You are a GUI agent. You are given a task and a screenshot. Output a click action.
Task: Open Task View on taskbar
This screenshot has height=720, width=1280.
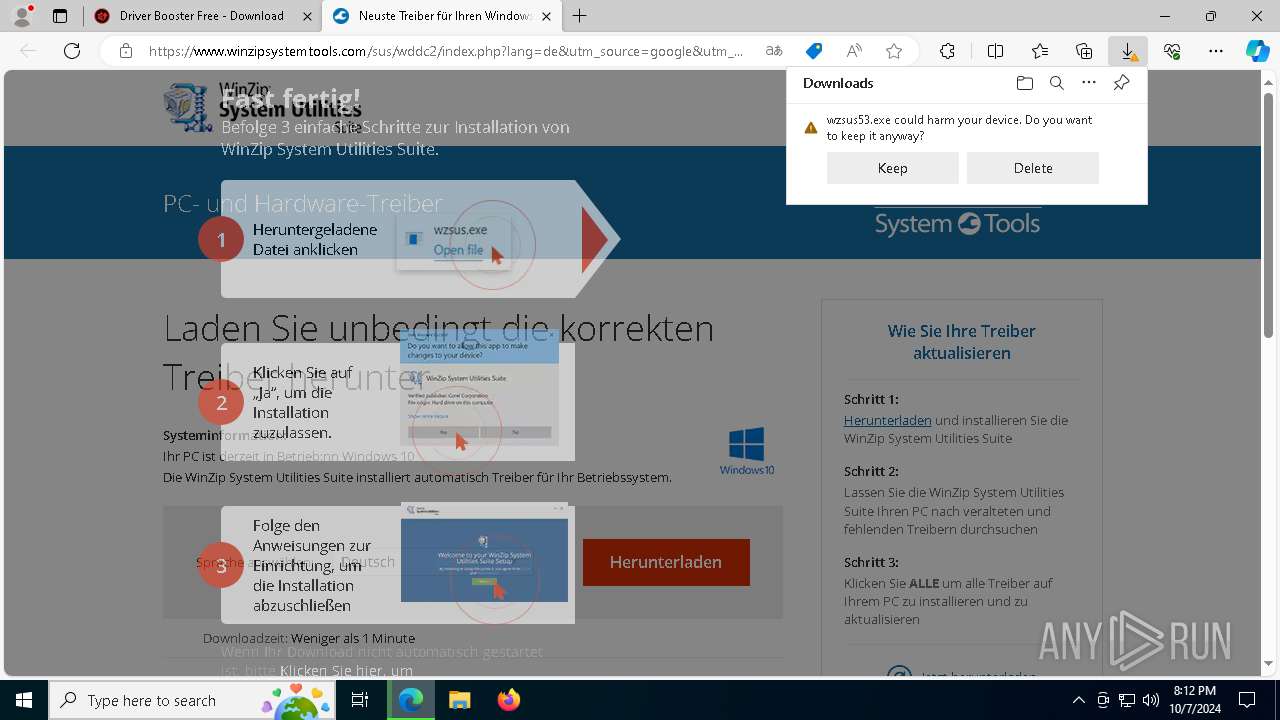point(361,700)
